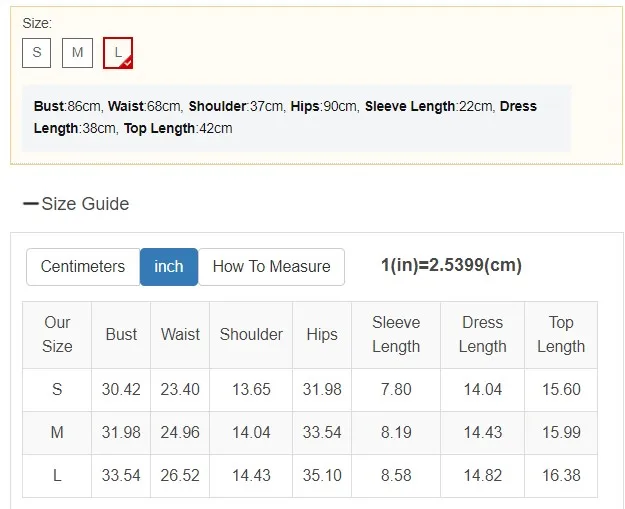Click the Dress Length column header
Viewport: 625px width, 509px height.
(483, 335)
